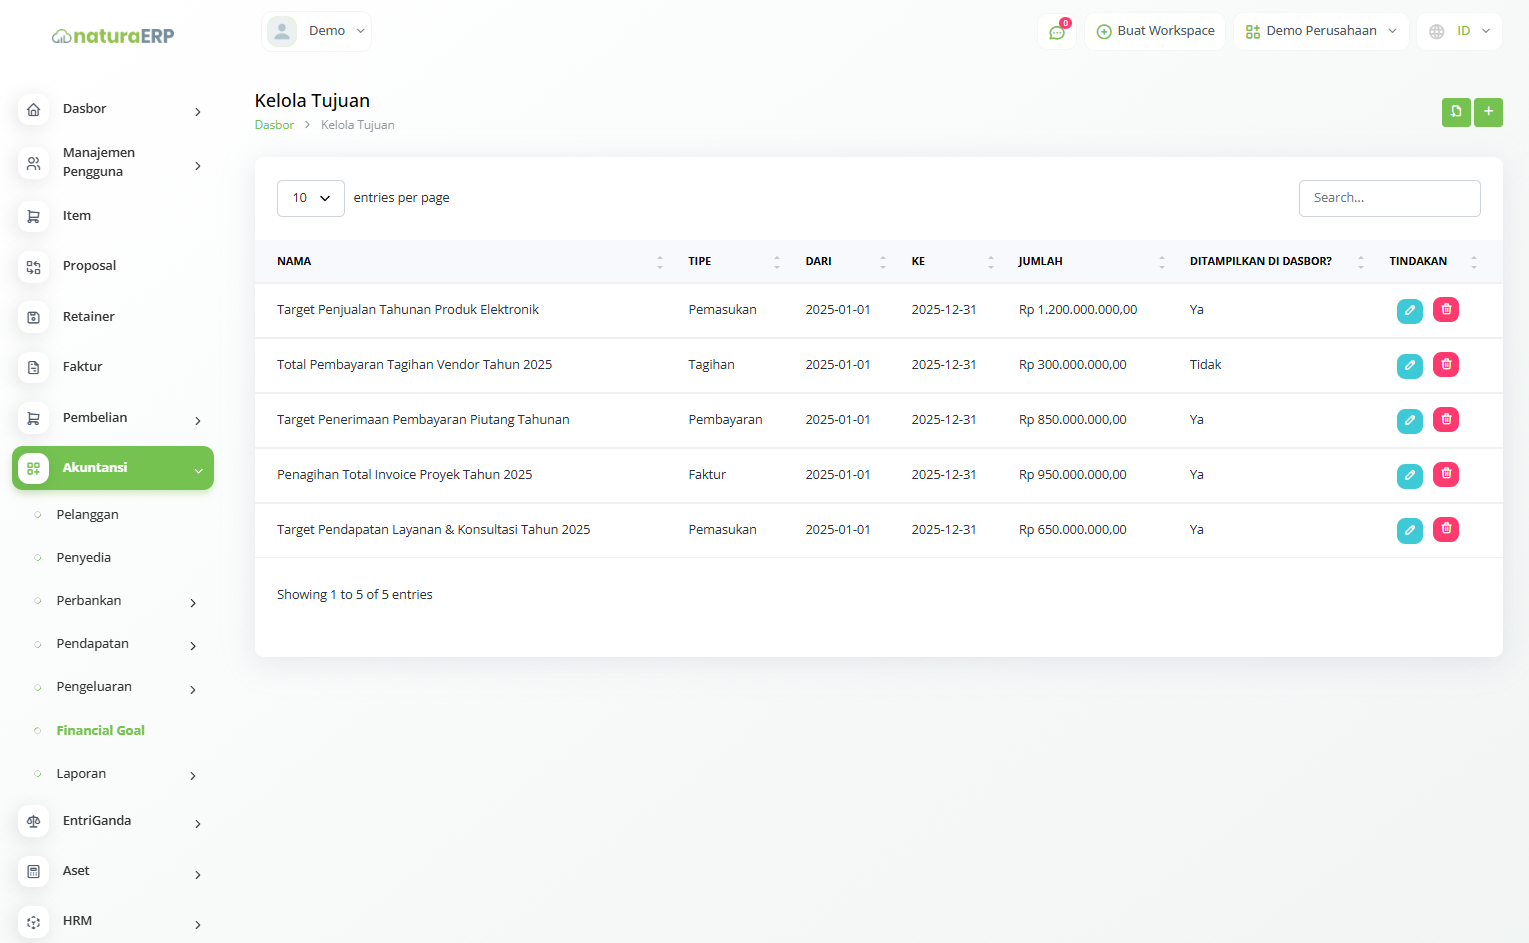The height and width of the screenshot is (943, 1529).
Task: Click the Aset calculator icon
Action: [x=33, y=871]
